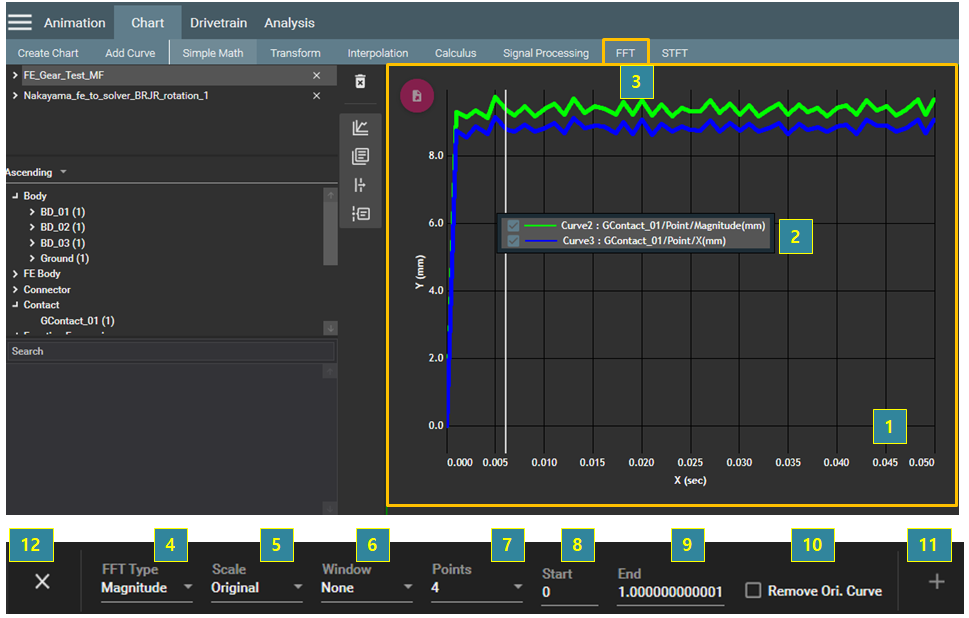Toggle the Curve3 GContact_01 X legend checkbox

[513, 241]
